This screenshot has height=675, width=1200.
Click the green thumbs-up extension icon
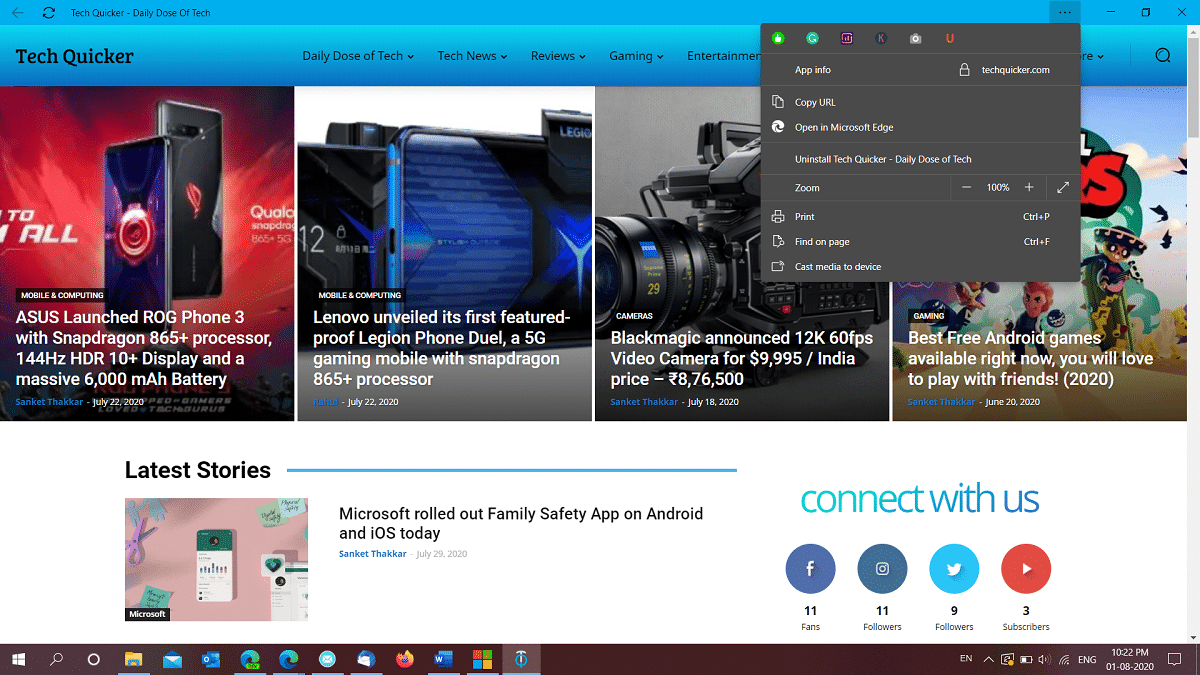(x=778, y=38)
